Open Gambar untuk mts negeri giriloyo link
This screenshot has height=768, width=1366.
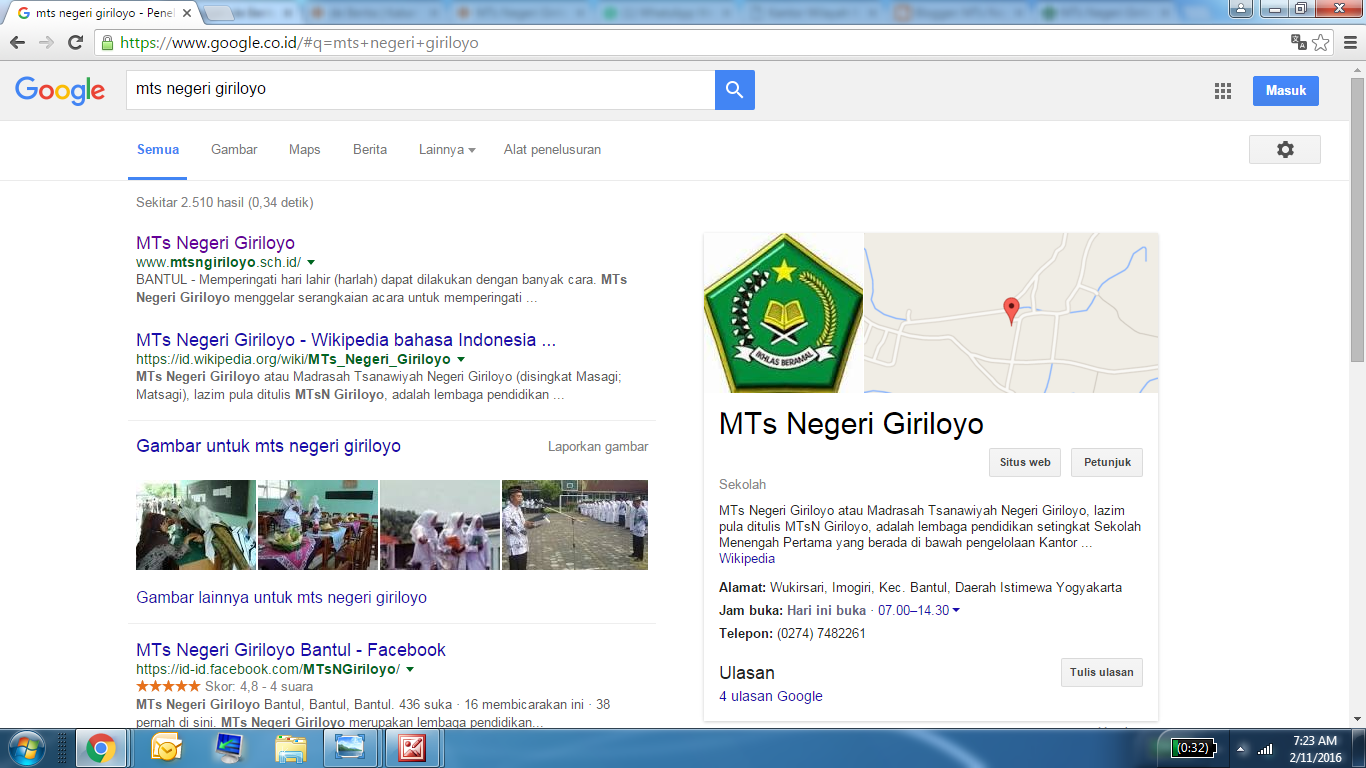(268, 446)
